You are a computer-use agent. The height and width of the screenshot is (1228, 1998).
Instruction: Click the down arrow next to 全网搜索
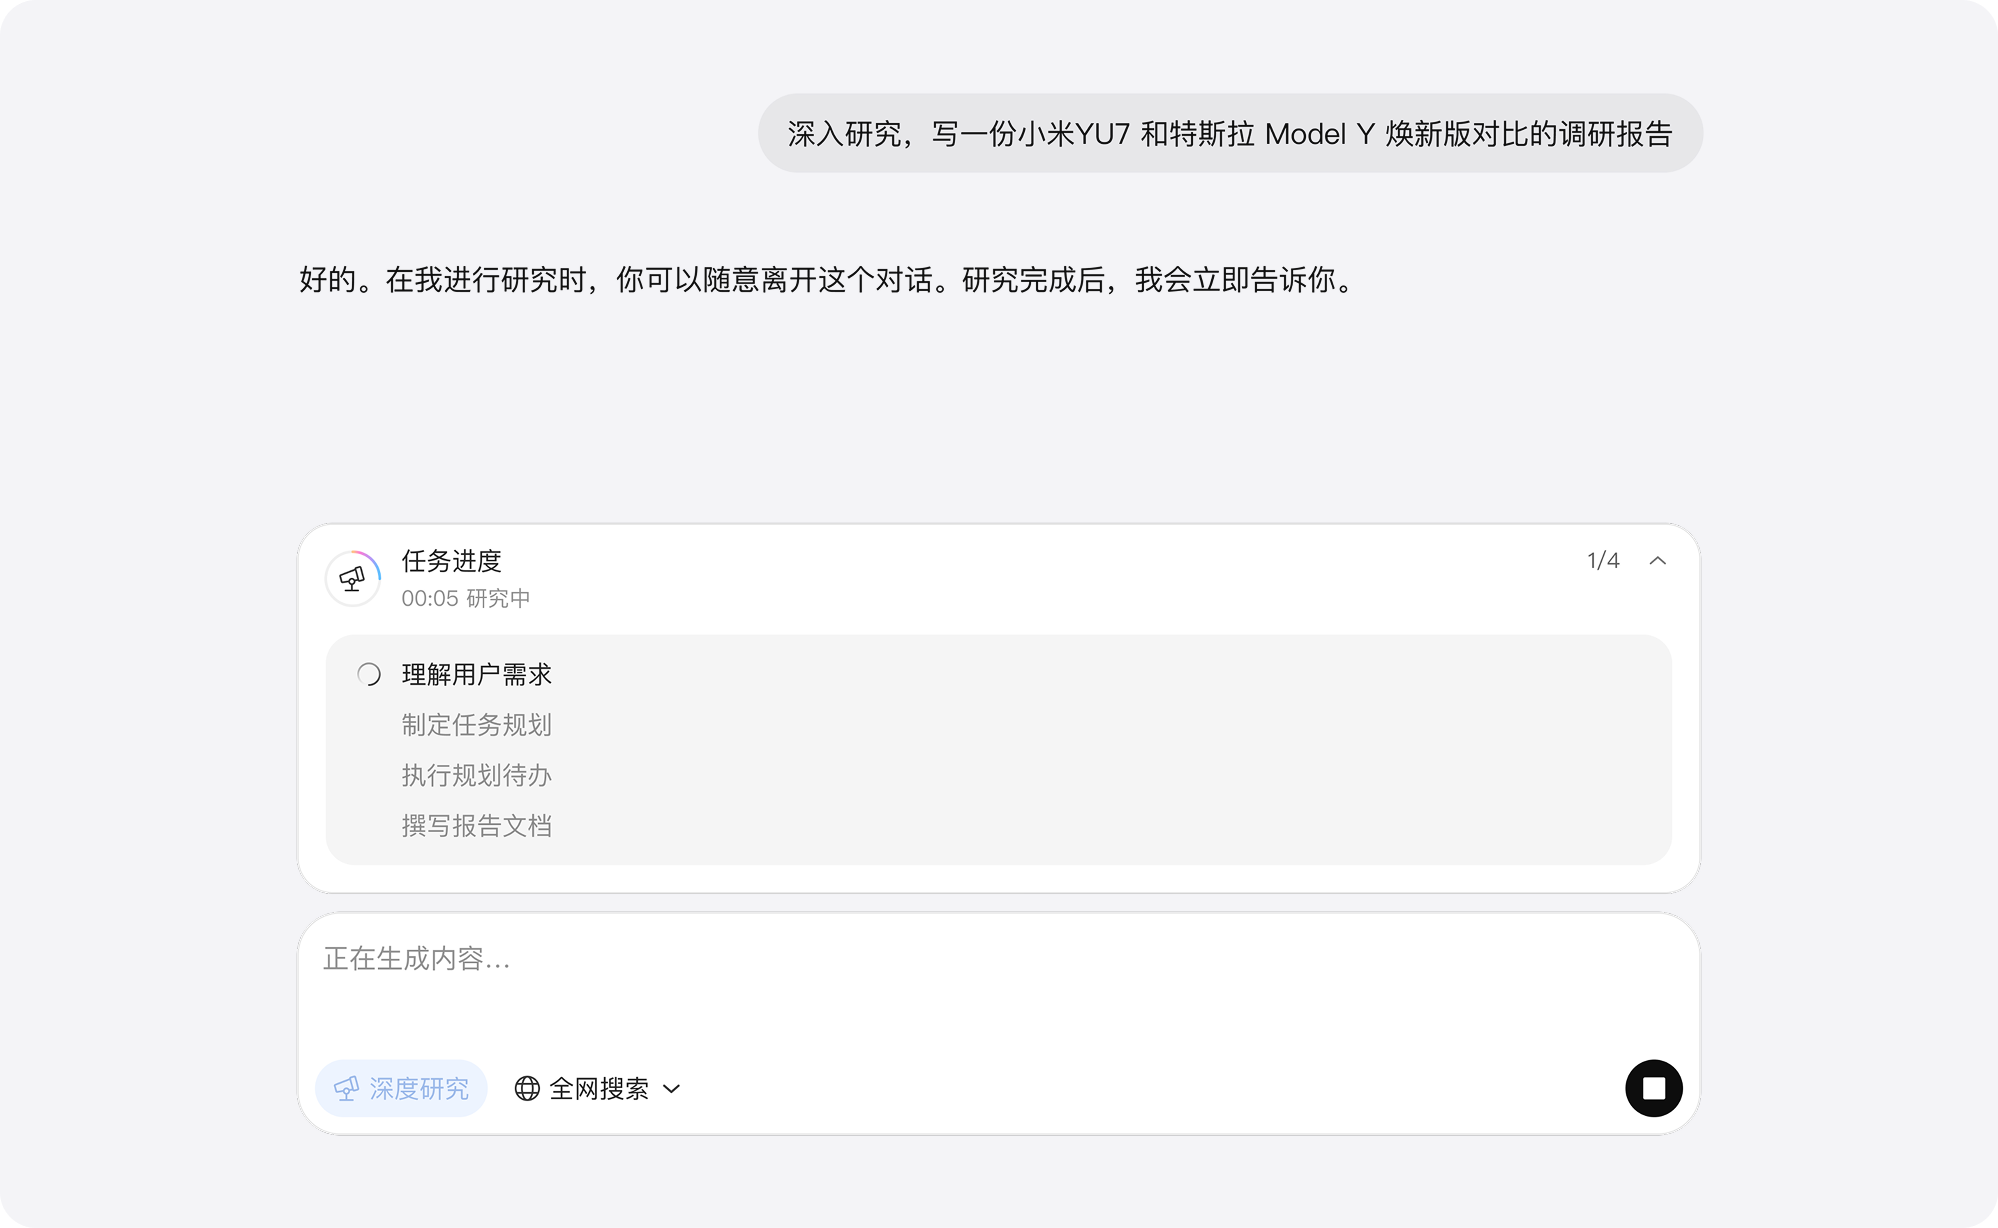tap(671, 1089)
